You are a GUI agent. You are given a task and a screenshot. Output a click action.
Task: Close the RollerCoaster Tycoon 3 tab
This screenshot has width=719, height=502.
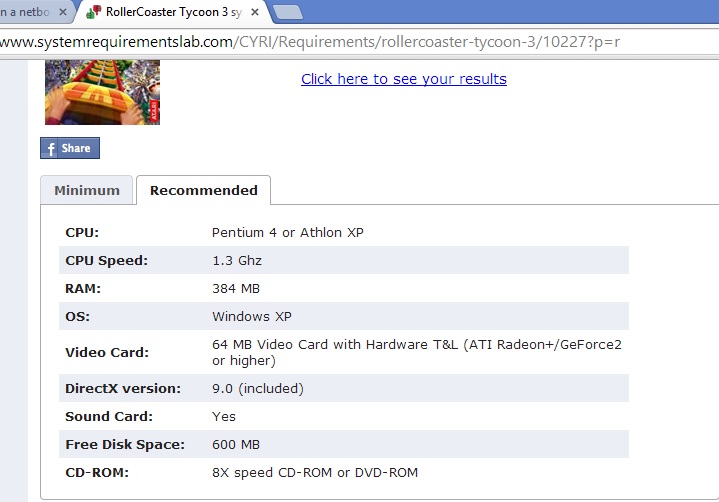(x=255, y=12)
